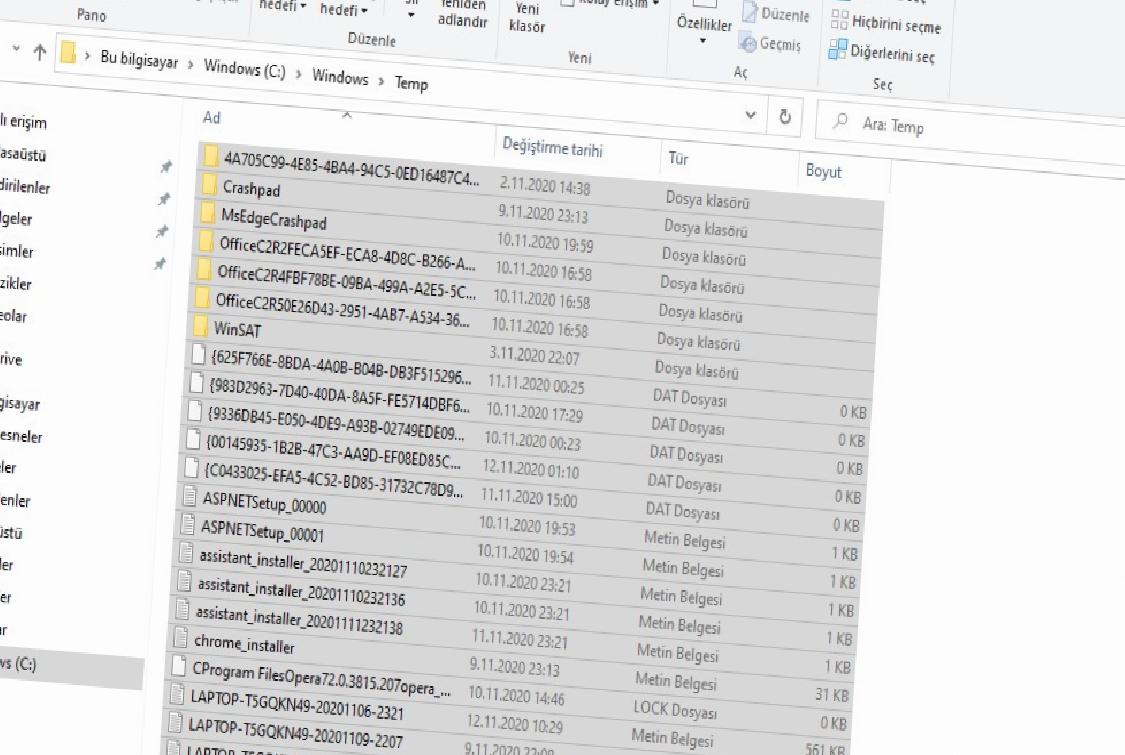Select file name 'assistant_installer_20201110232136'
1125x755 pixels.
[301, 591]
